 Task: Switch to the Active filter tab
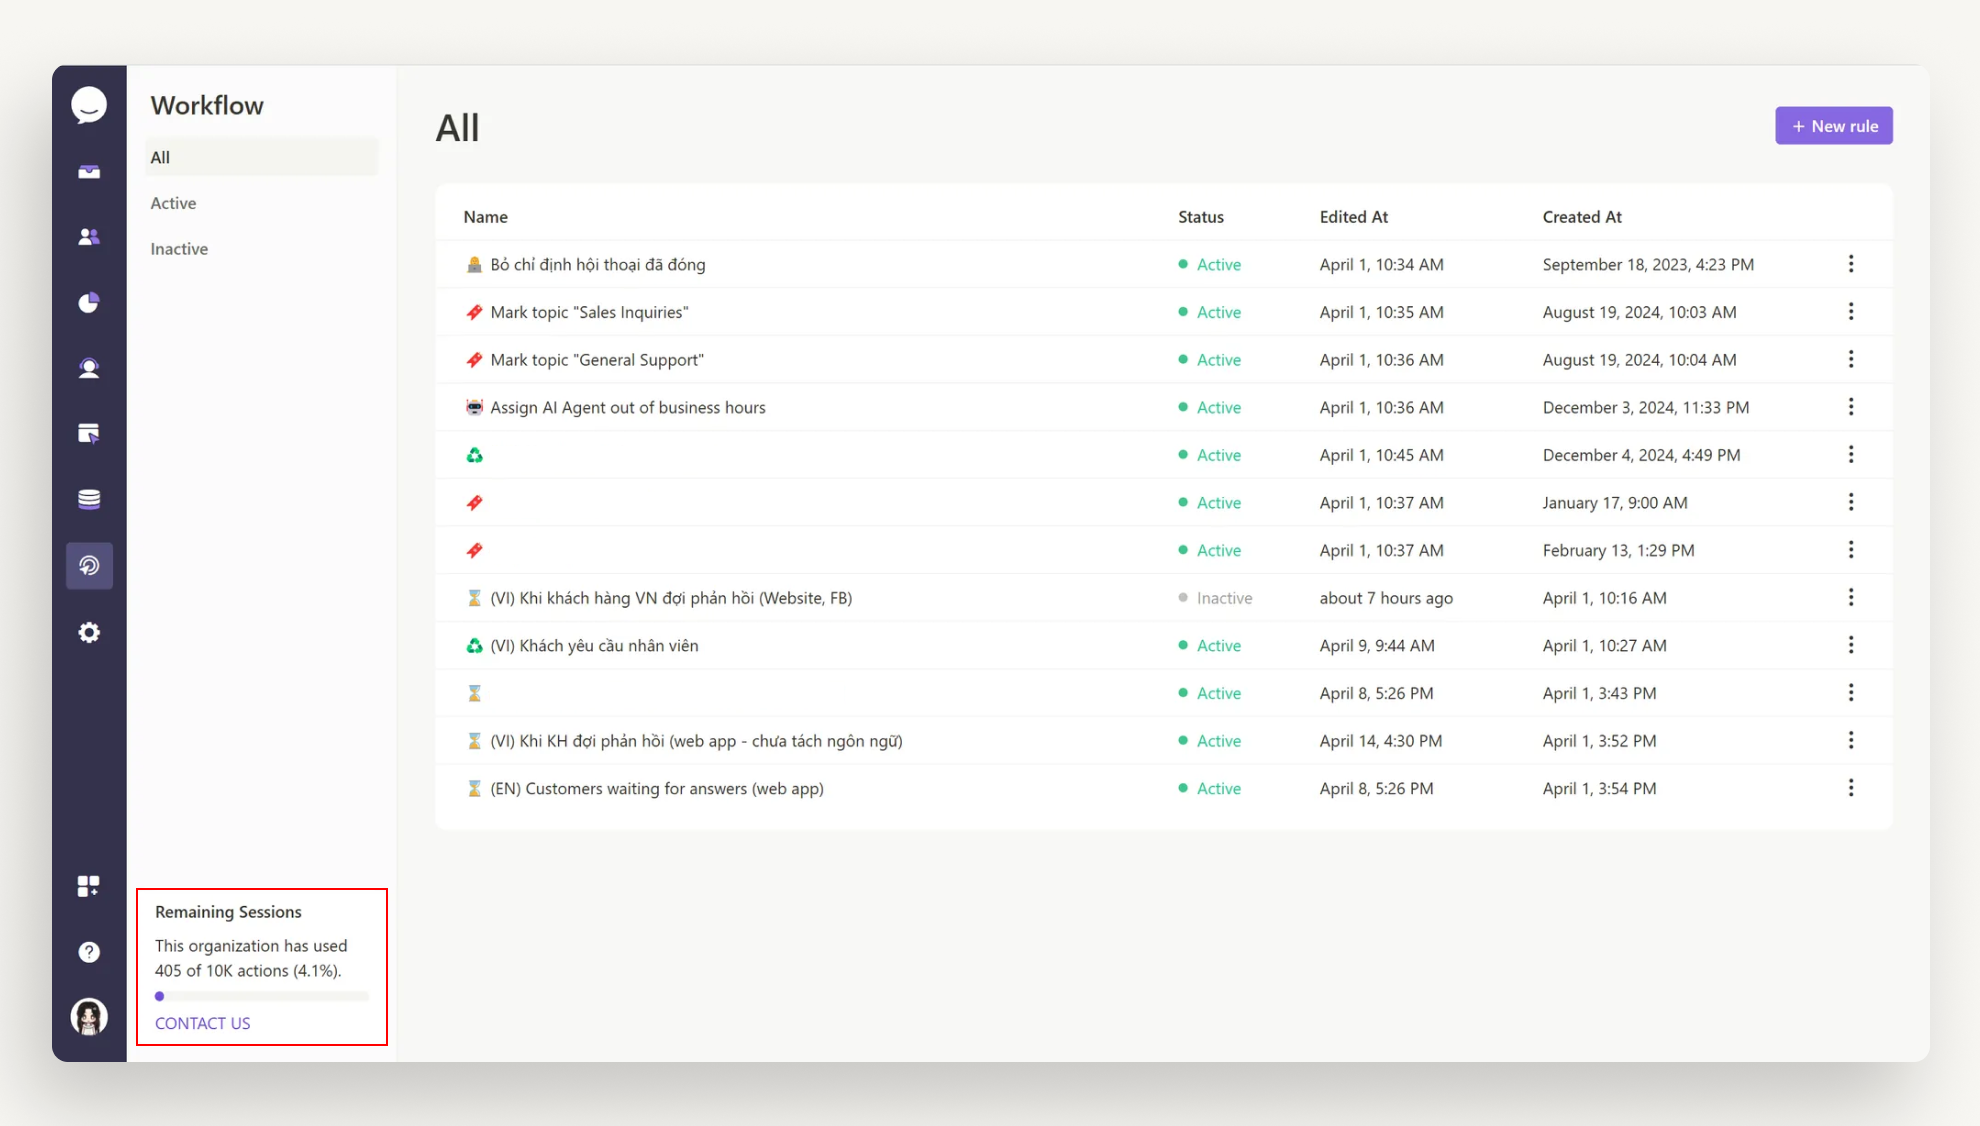pyautogui.click(x=172, y=203)
